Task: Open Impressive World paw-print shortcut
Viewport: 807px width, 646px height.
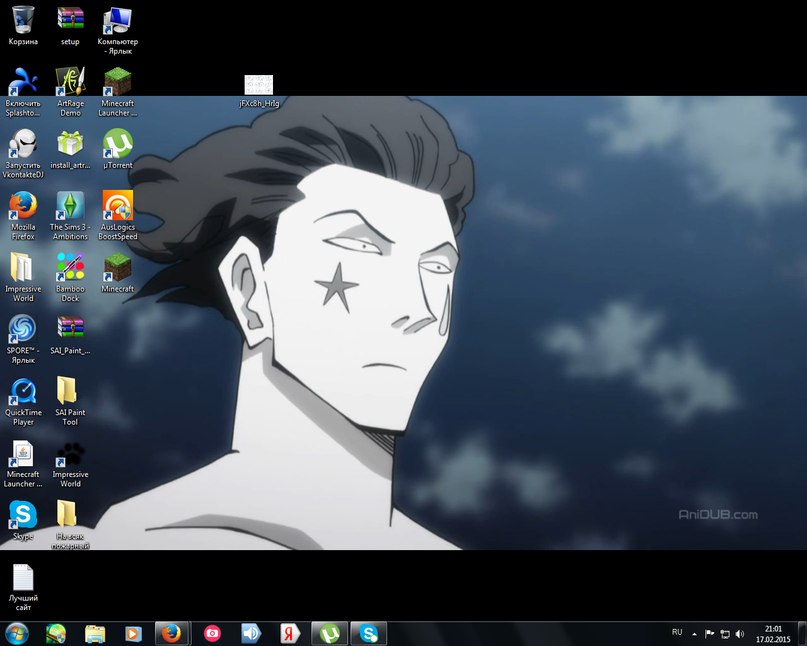Action: (70, 463)
